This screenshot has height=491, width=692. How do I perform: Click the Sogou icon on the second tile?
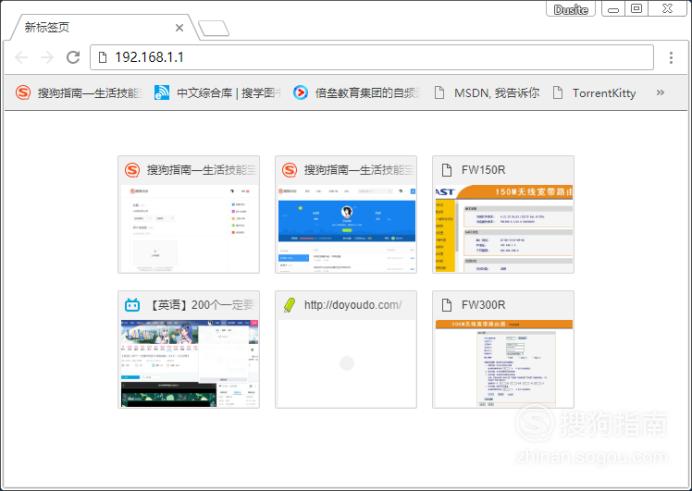tap(290, 170)
